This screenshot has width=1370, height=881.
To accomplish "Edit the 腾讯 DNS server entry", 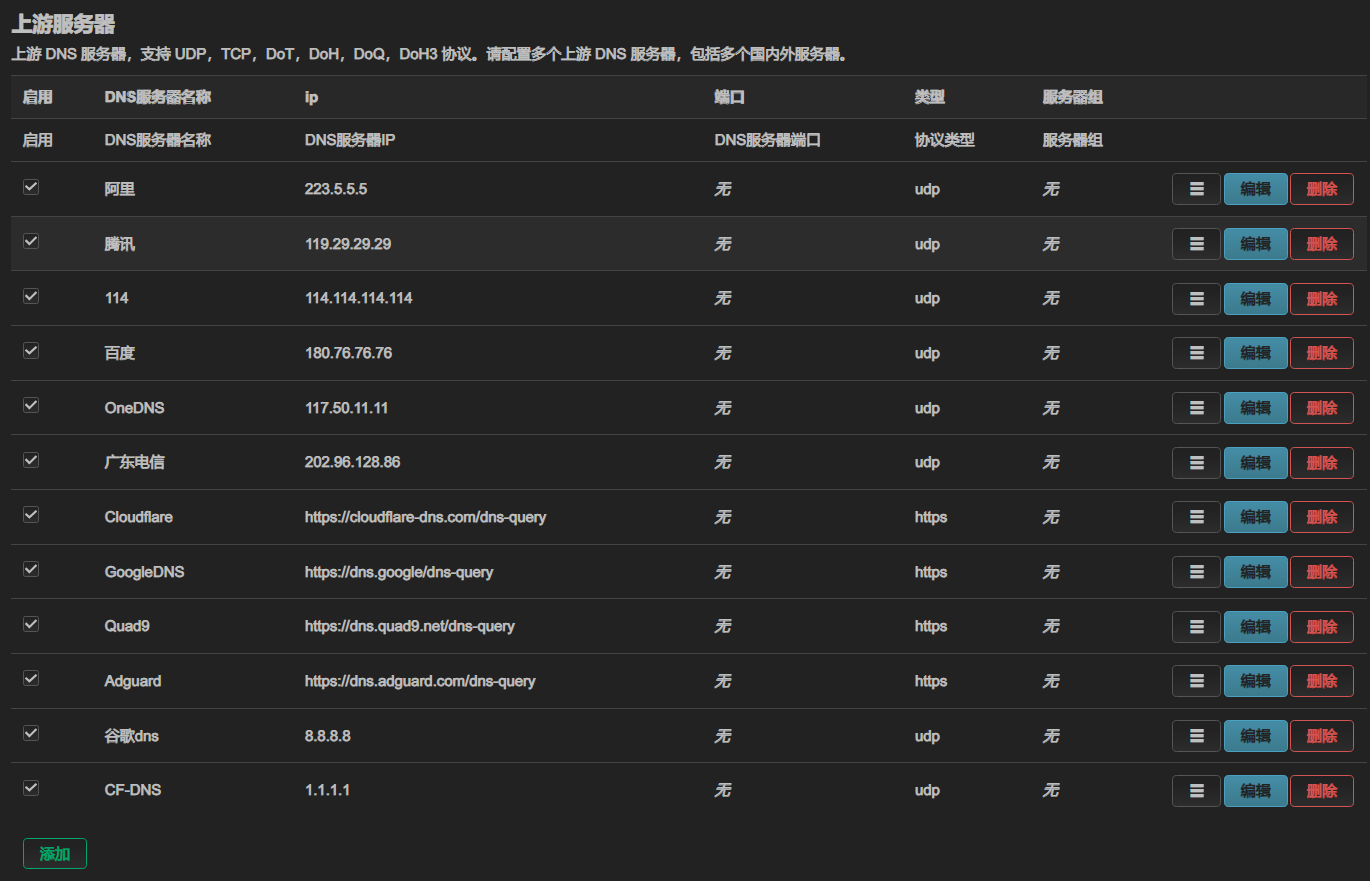I will (x=1255, y=244).
